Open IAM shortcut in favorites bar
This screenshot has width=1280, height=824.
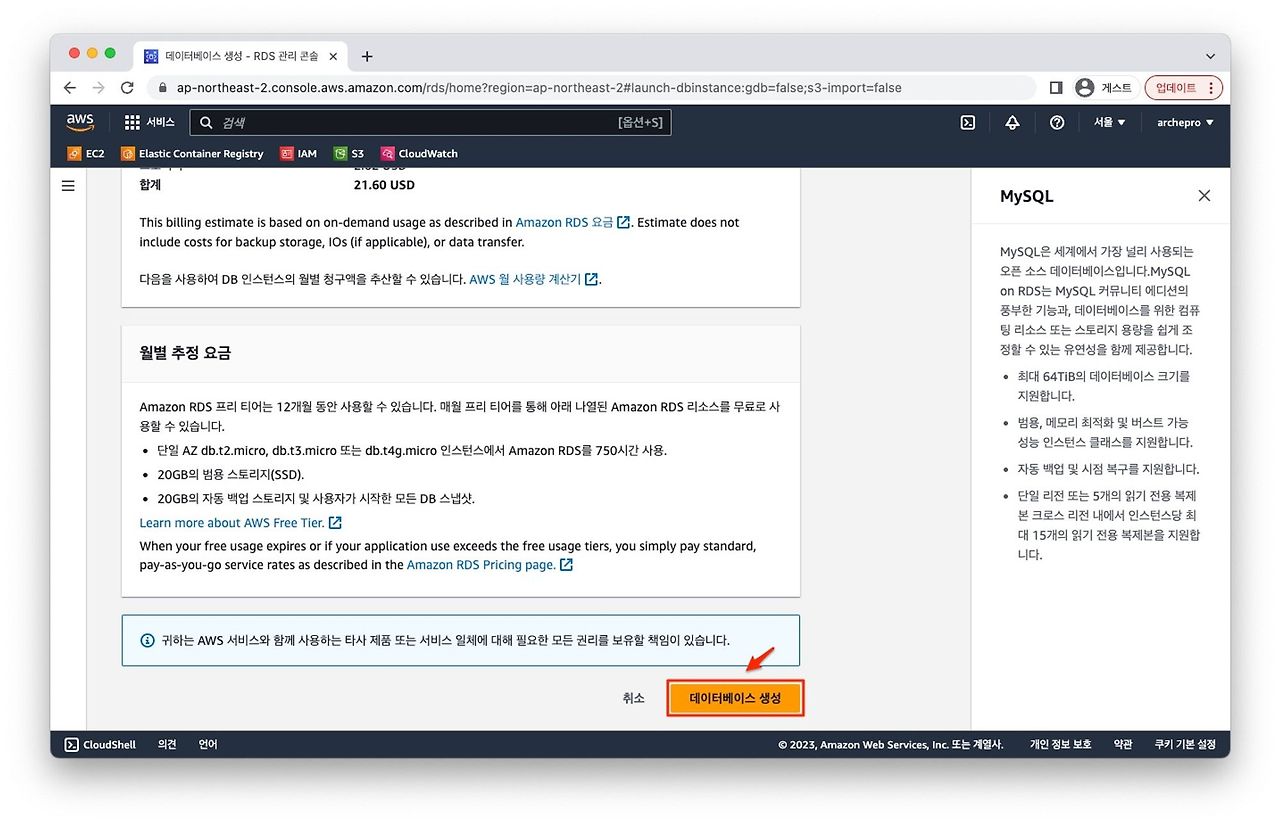pyautogui.click(x=298, y=154)
